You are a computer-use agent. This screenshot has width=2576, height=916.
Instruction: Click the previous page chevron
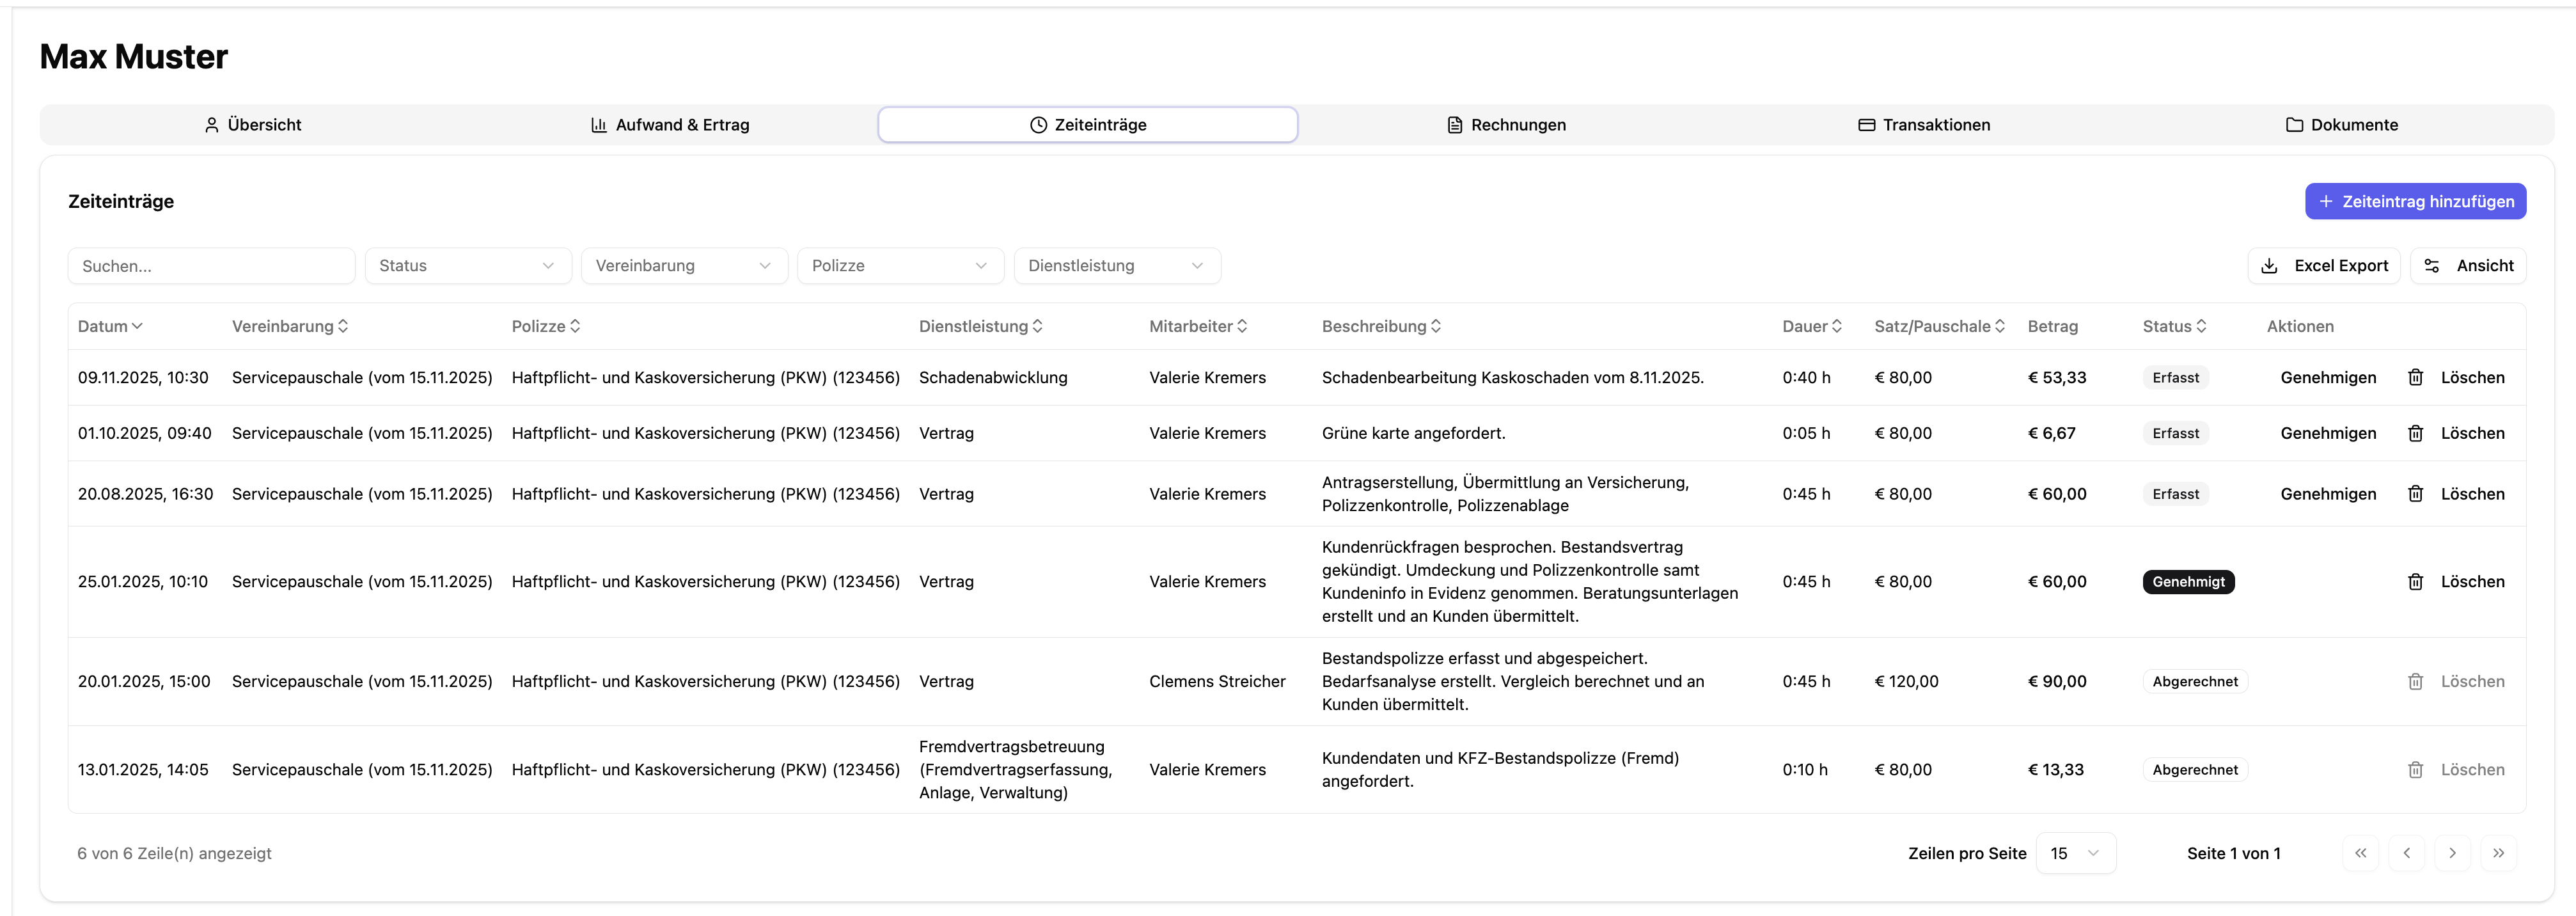coord(2406,853)
